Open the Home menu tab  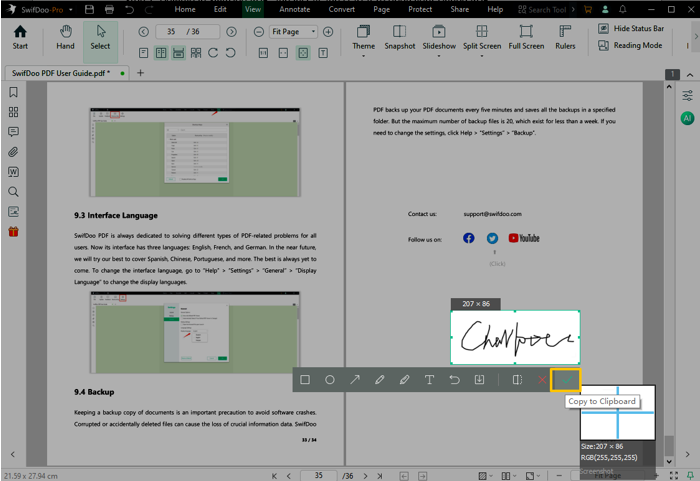[185, 9]
